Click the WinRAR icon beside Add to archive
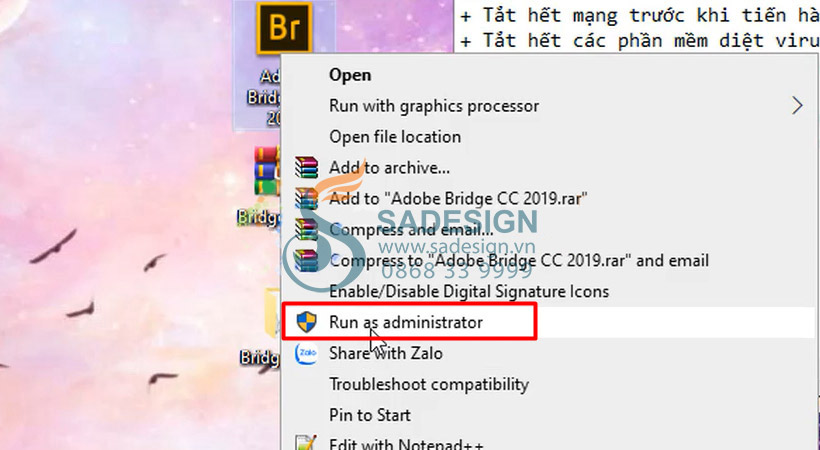The height and width of the screenshot is (450, 820). point(306,168)
